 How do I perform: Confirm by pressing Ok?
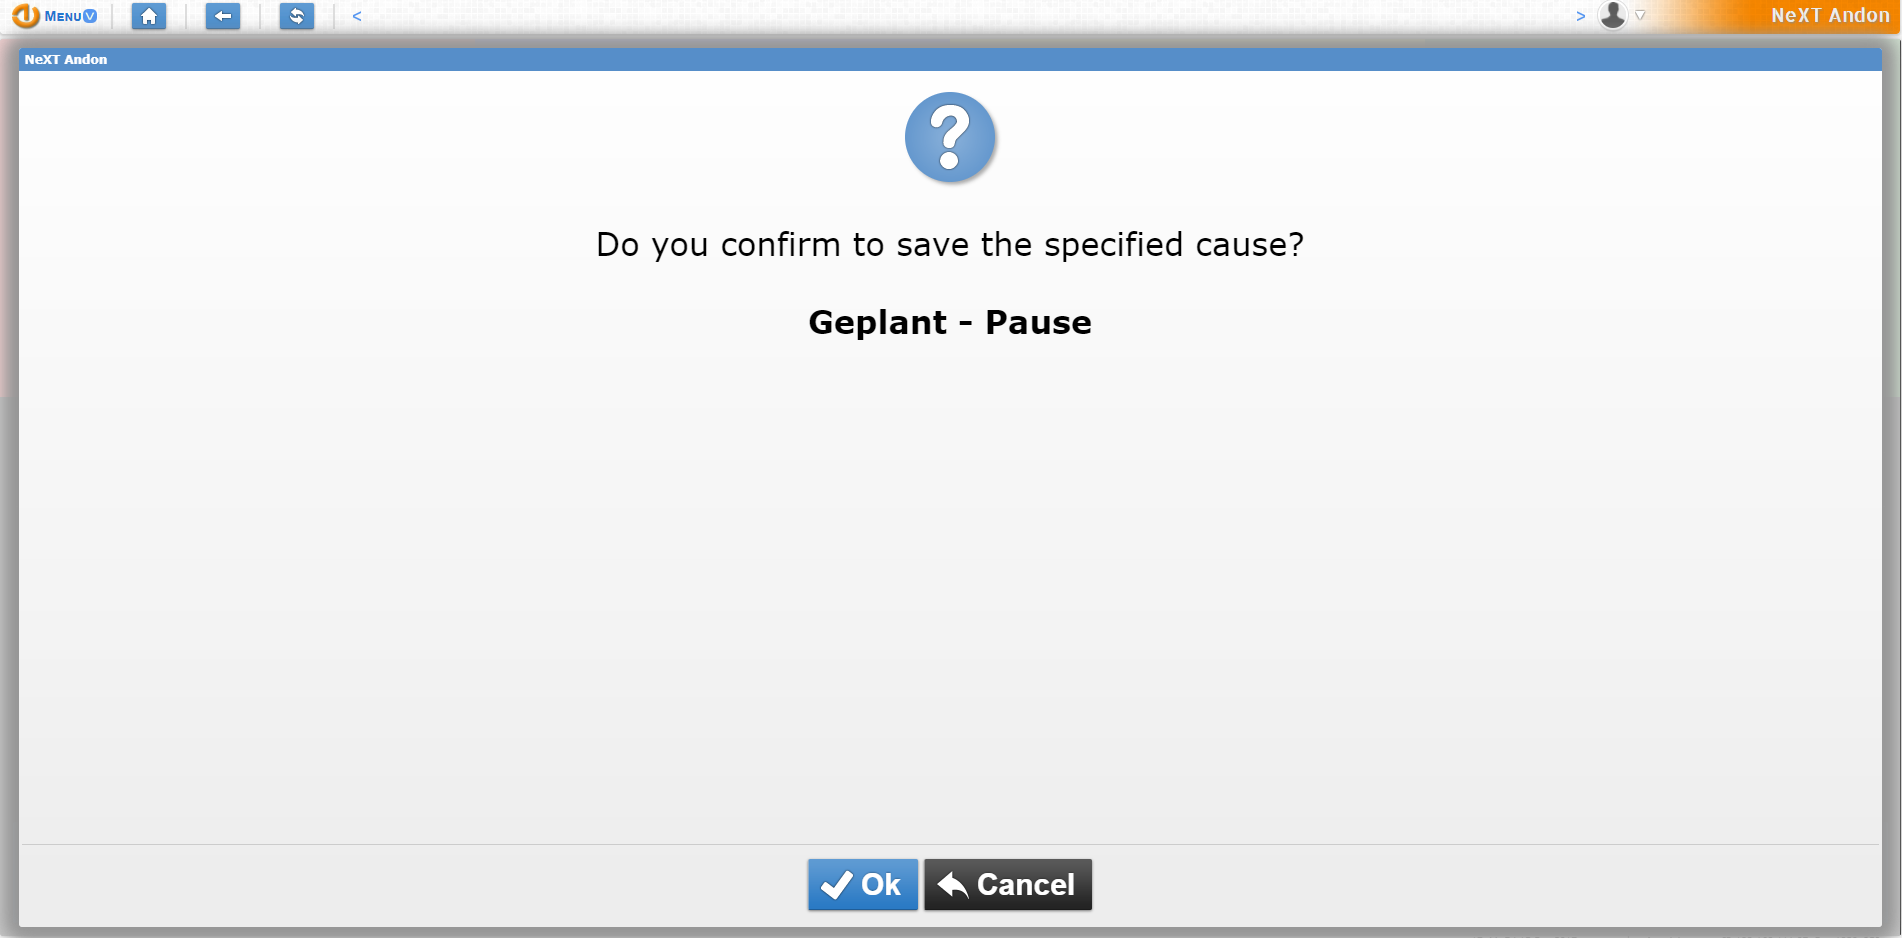click(862, 884)
